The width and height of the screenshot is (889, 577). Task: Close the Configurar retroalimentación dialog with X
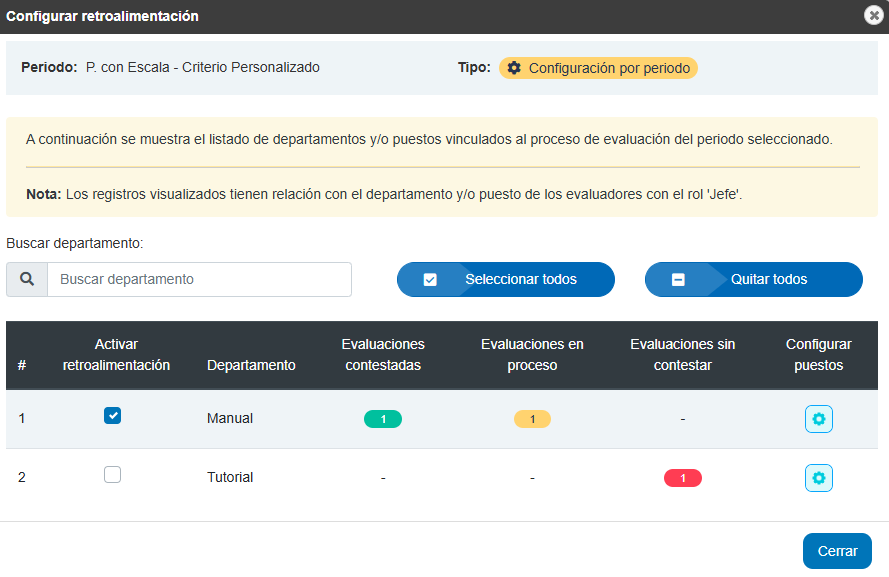point(874,15)
